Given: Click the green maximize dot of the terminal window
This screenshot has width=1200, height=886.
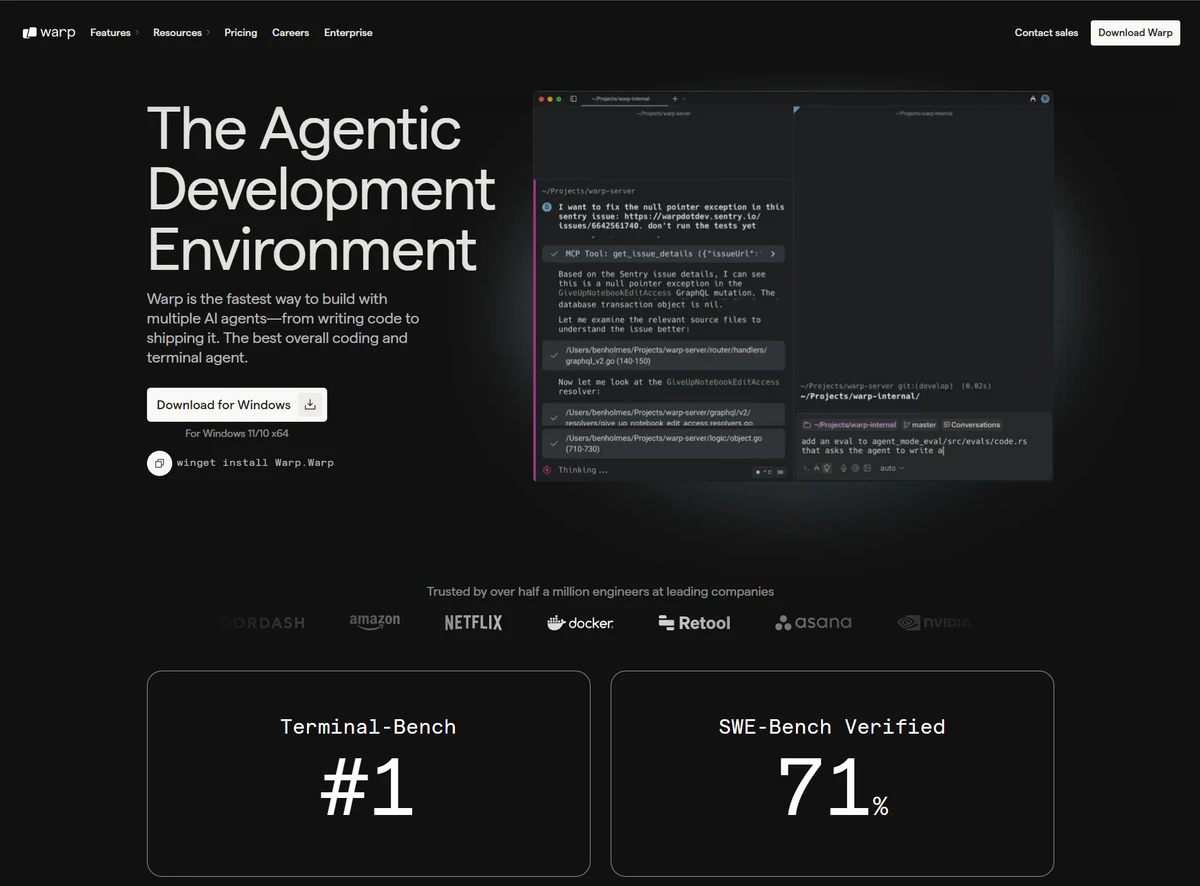Looking at the screenshot, I should pyautogui.click(x=558, y=99).
